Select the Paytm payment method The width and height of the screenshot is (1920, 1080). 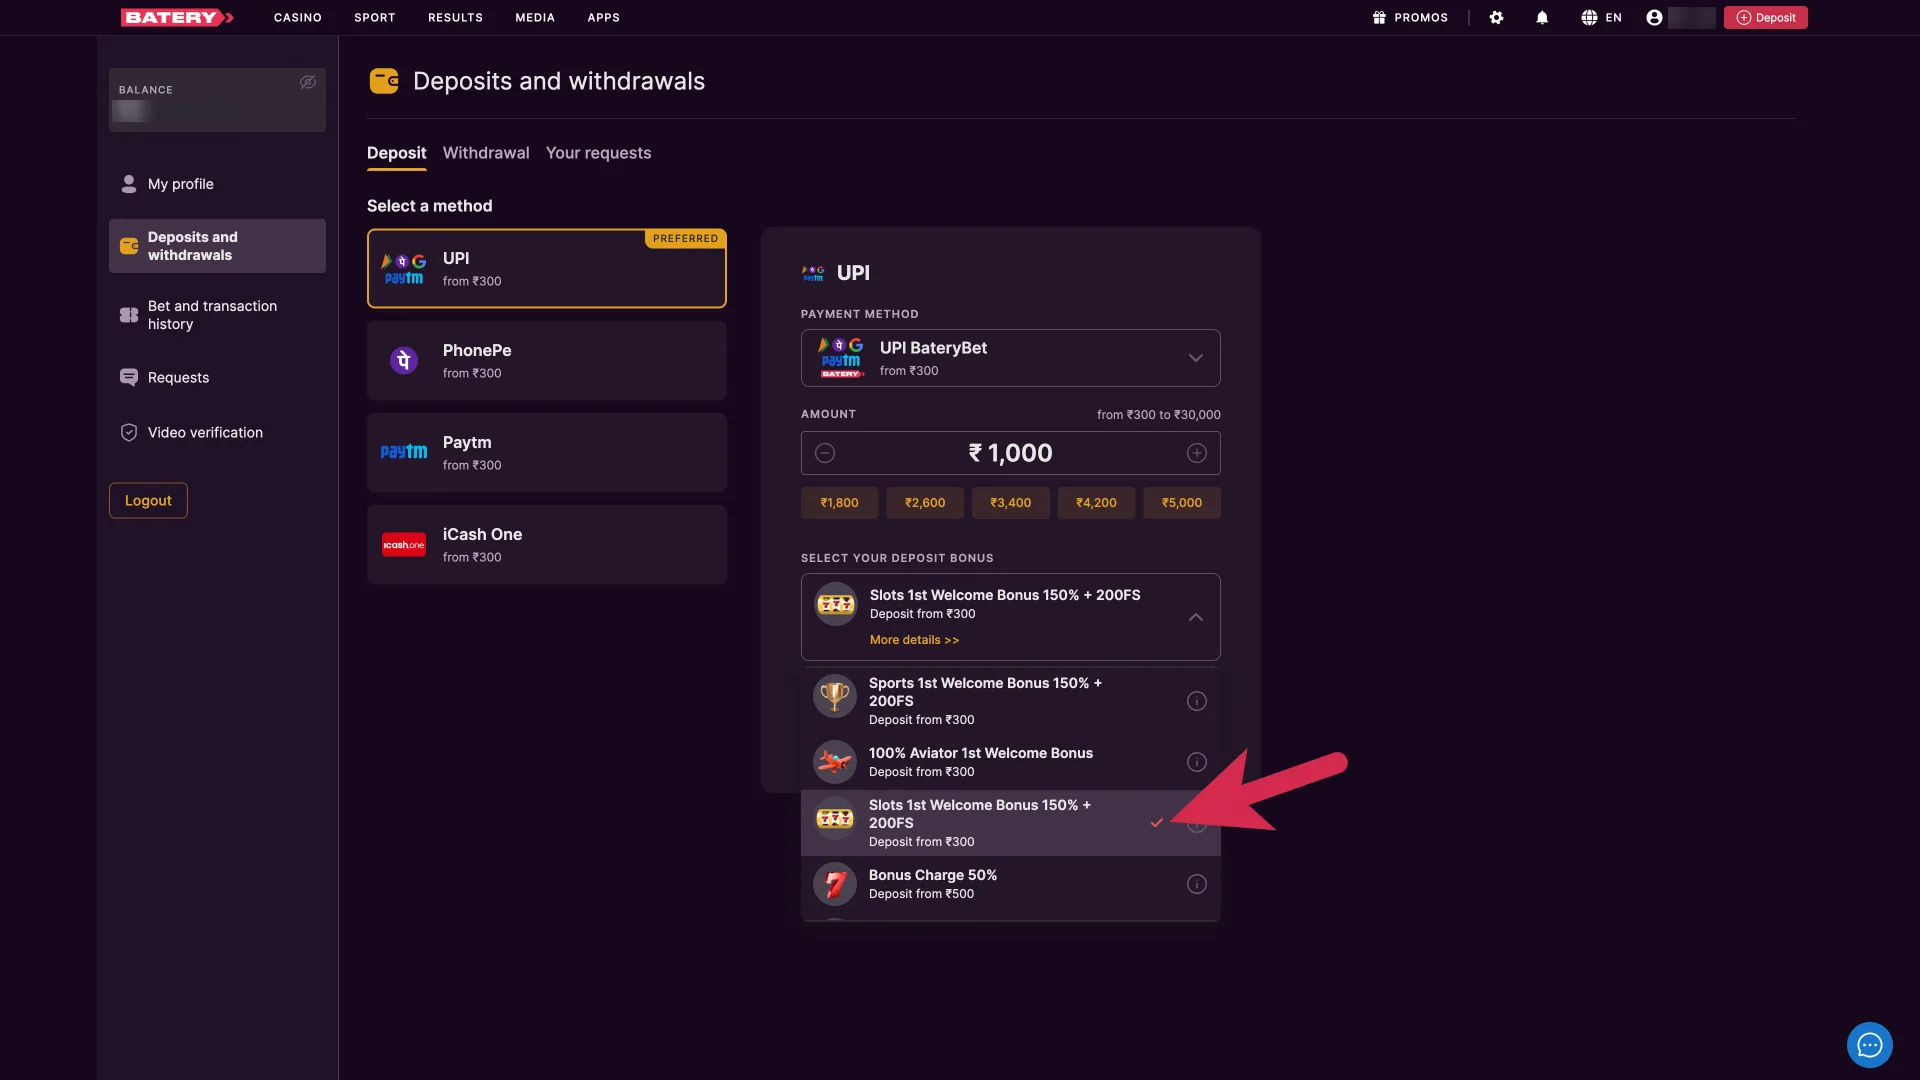click(x=546, y=452)
